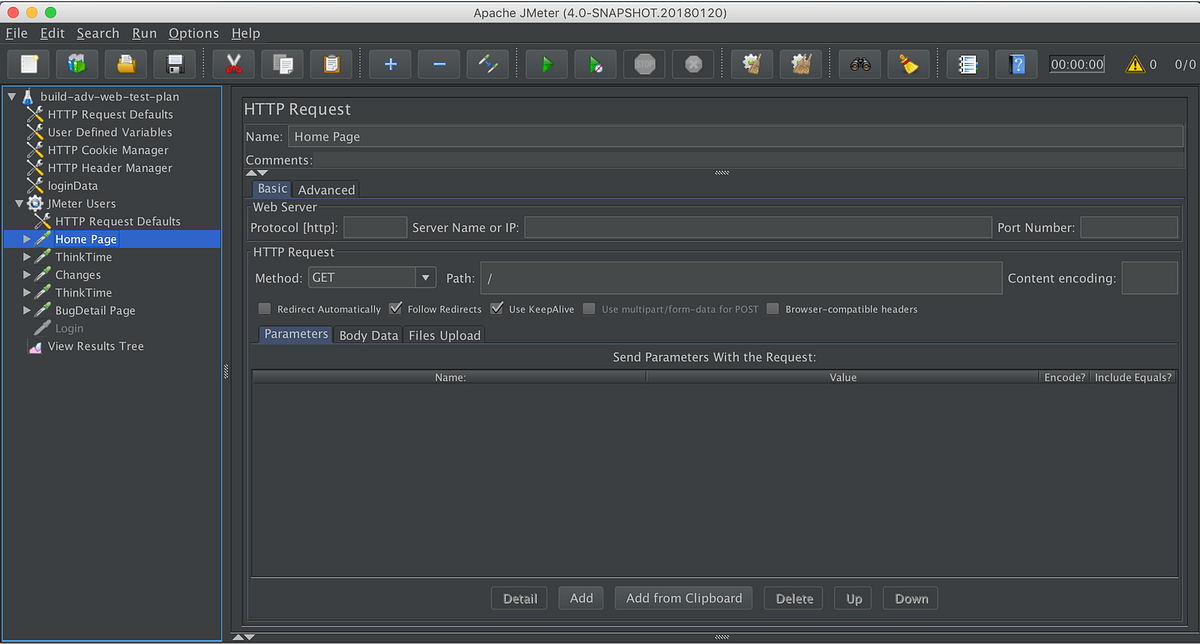Expand the ThinkTime node below Changes
The width and height of the screenshot is (1200, 644).
click(28, 293)
